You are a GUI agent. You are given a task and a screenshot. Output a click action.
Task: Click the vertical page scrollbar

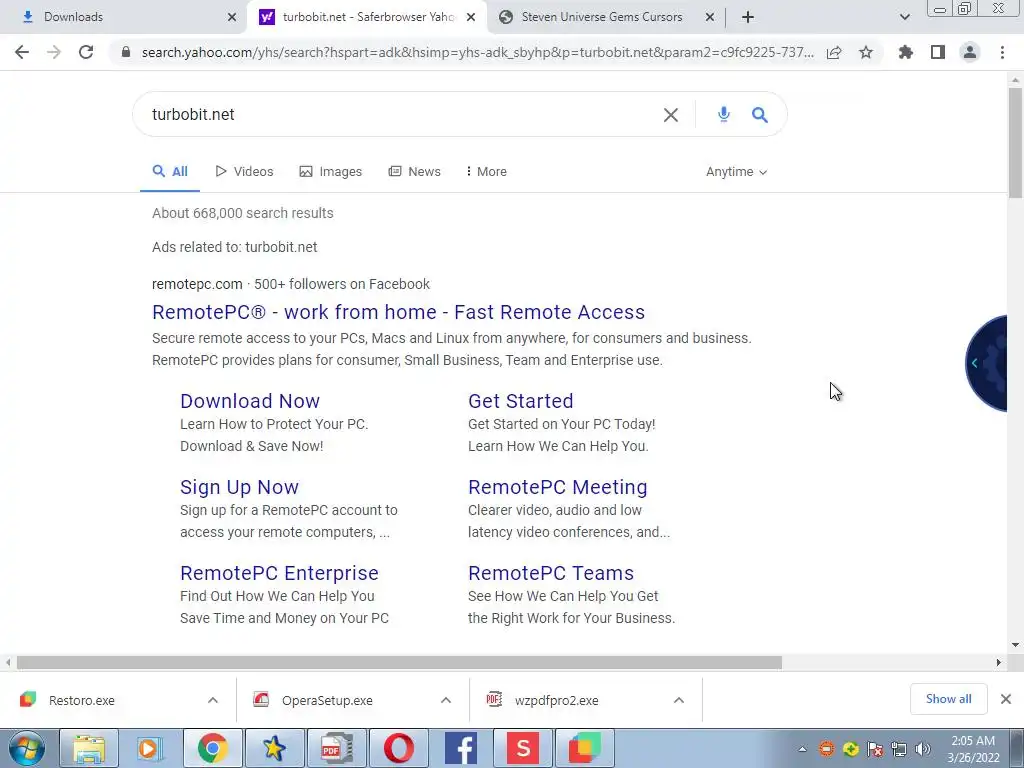click(1015, 143)
